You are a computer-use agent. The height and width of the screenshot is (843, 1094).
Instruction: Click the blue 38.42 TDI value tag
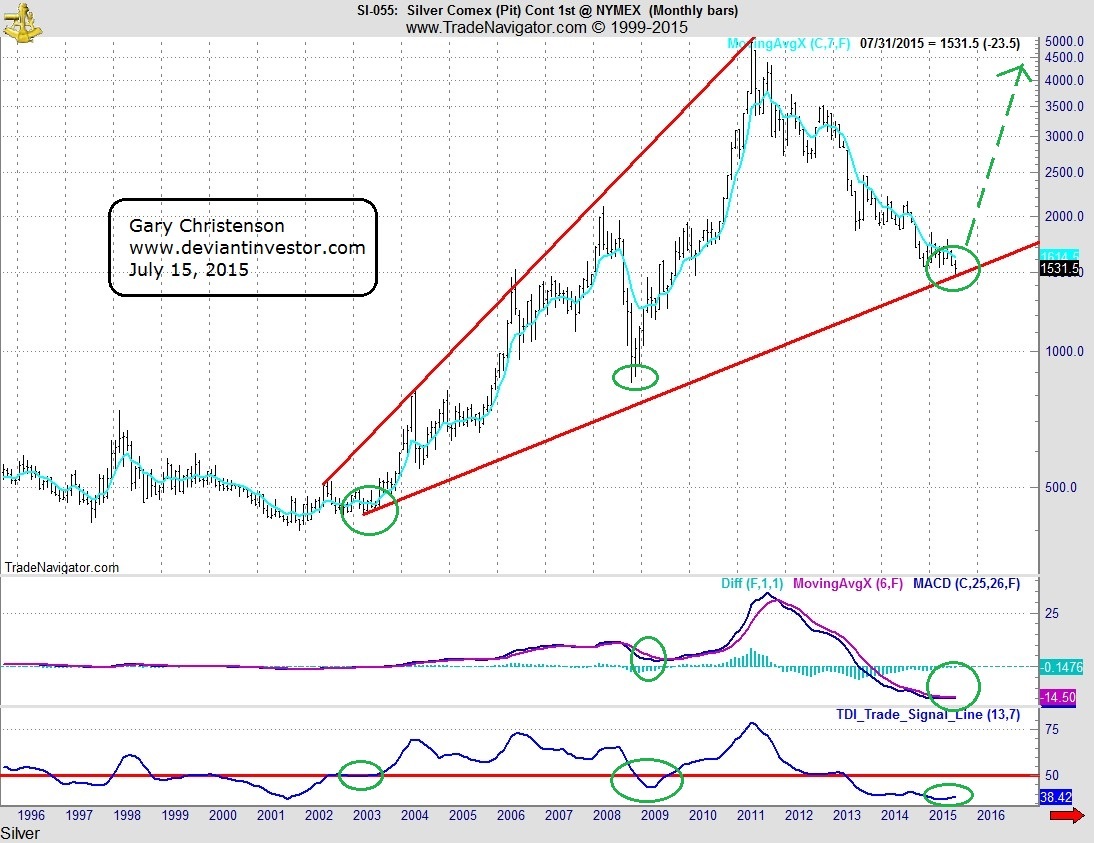coord(1055,797)
